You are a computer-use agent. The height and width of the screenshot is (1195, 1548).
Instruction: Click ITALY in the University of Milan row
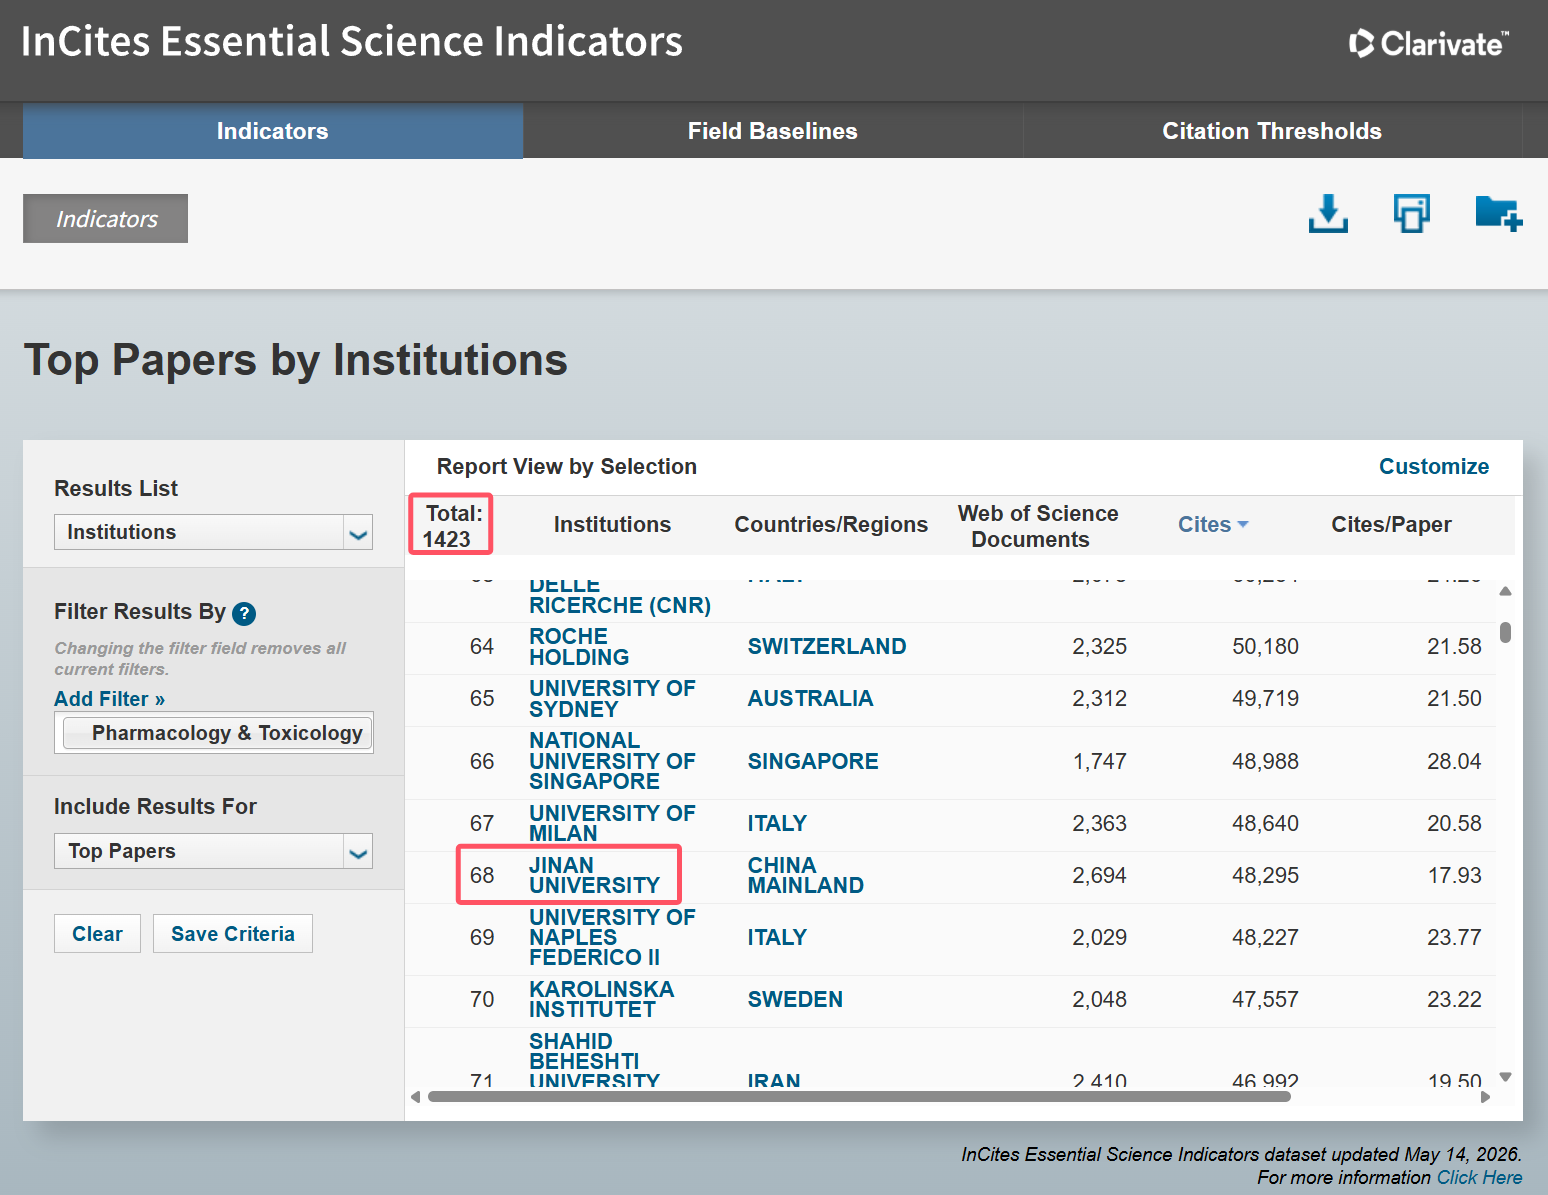777,823
